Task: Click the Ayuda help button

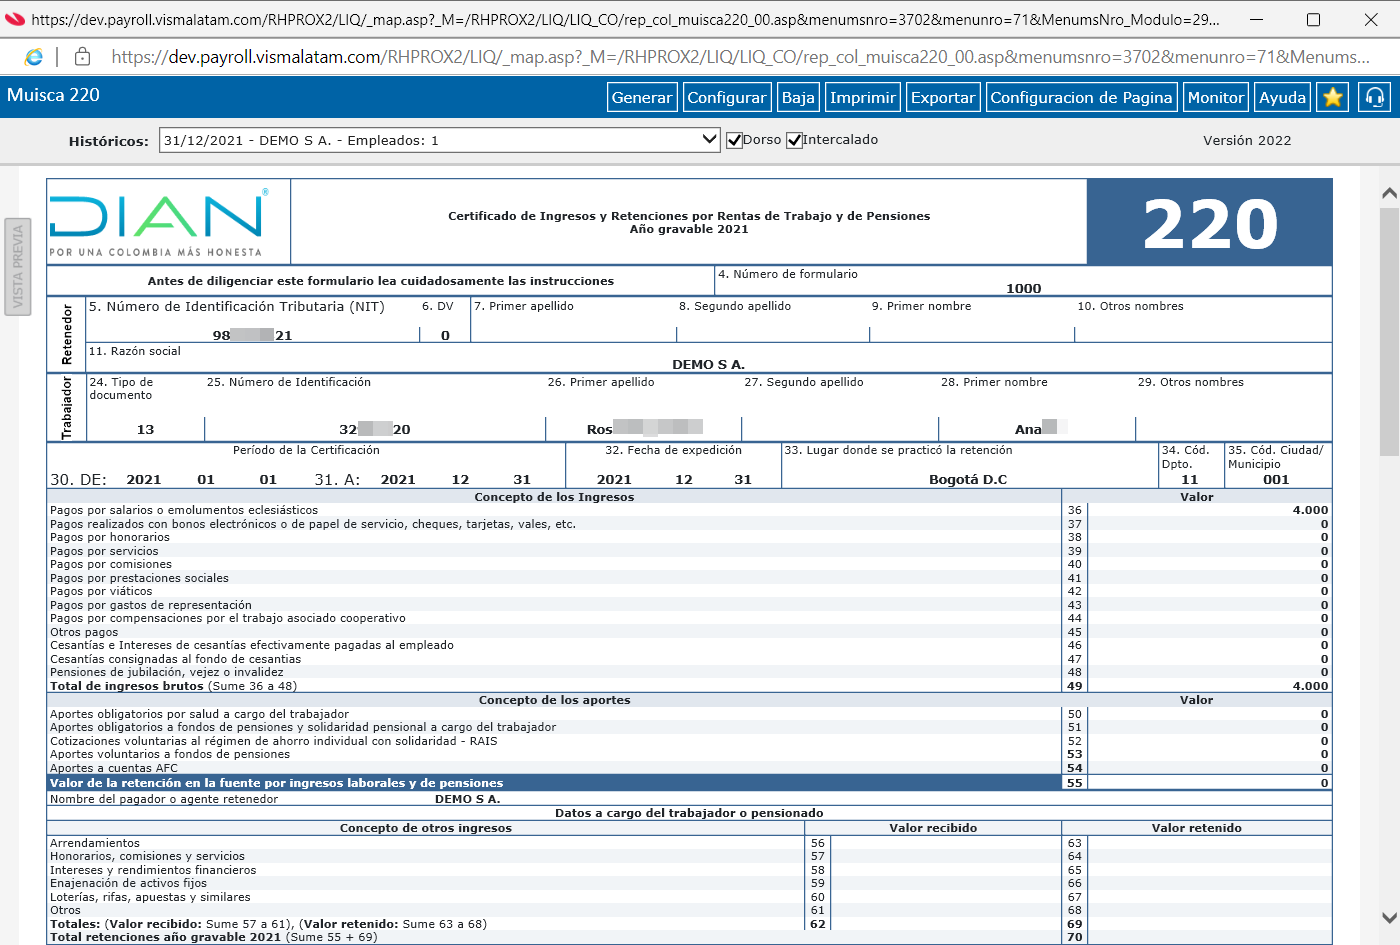Action: click(1283, 97)
